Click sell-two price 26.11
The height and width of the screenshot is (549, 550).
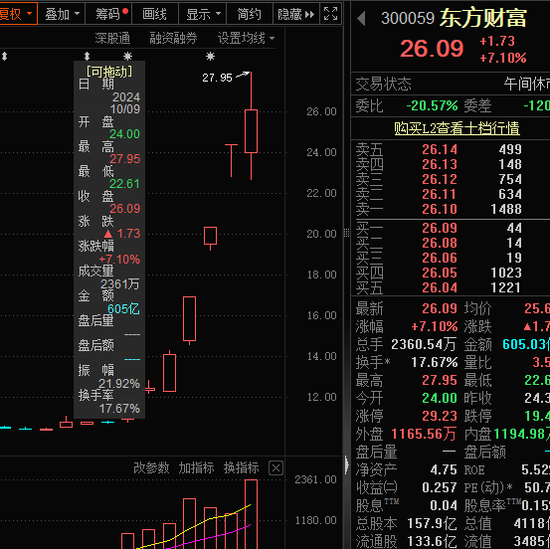(440, 194)
